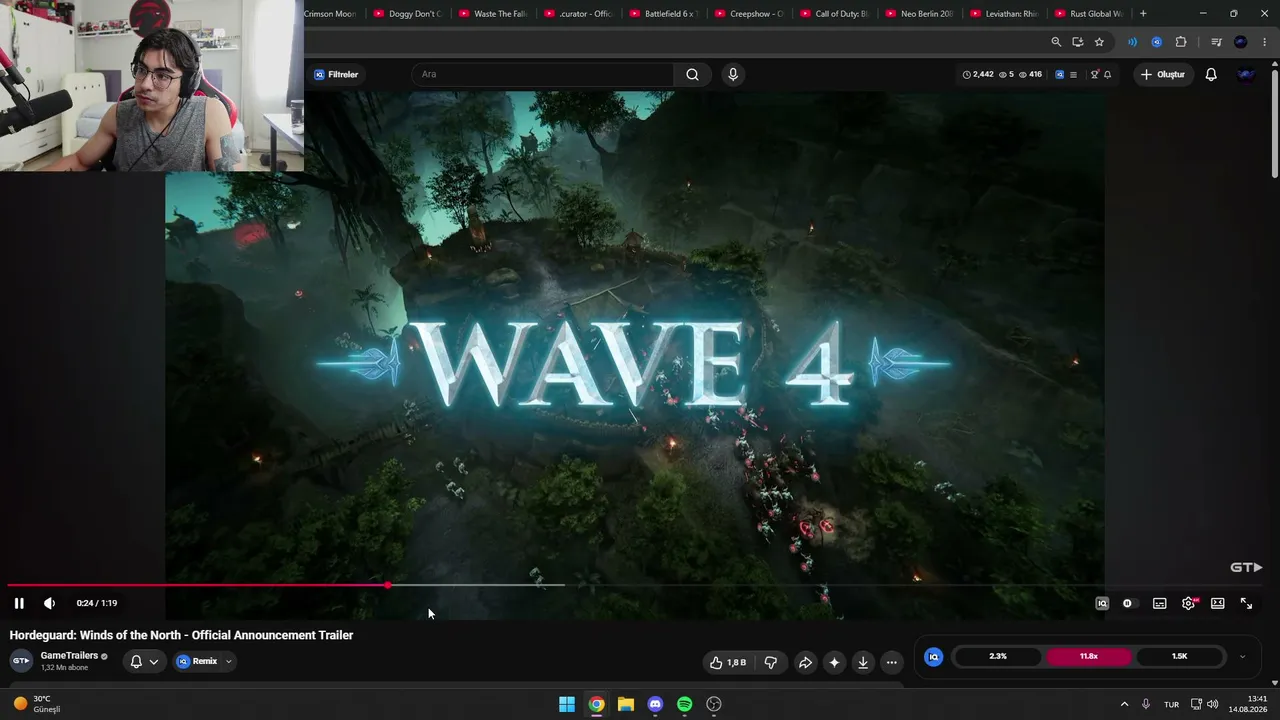Start voice search with microphone
This screenshot has height=720, width=1280.
coord(733,74)
